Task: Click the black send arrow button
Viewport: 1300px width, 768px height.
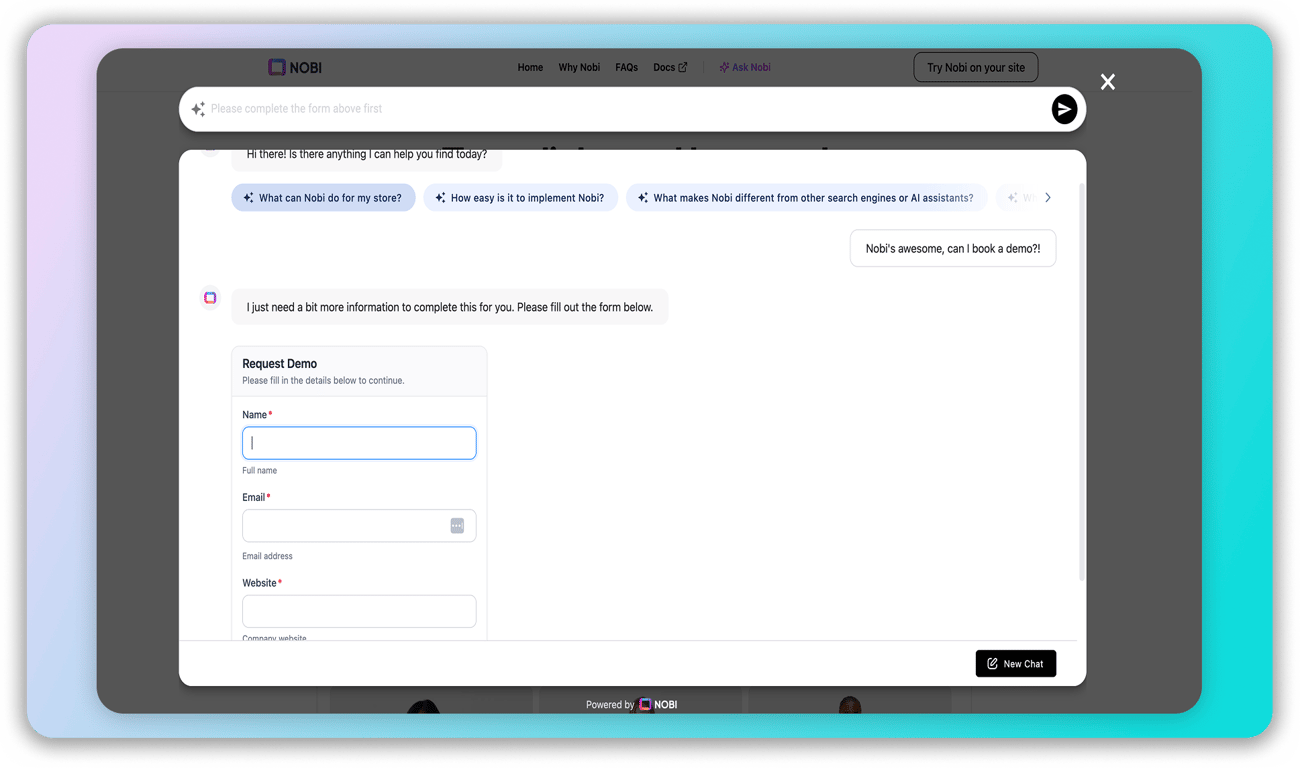Action: tap(1064, 109)
